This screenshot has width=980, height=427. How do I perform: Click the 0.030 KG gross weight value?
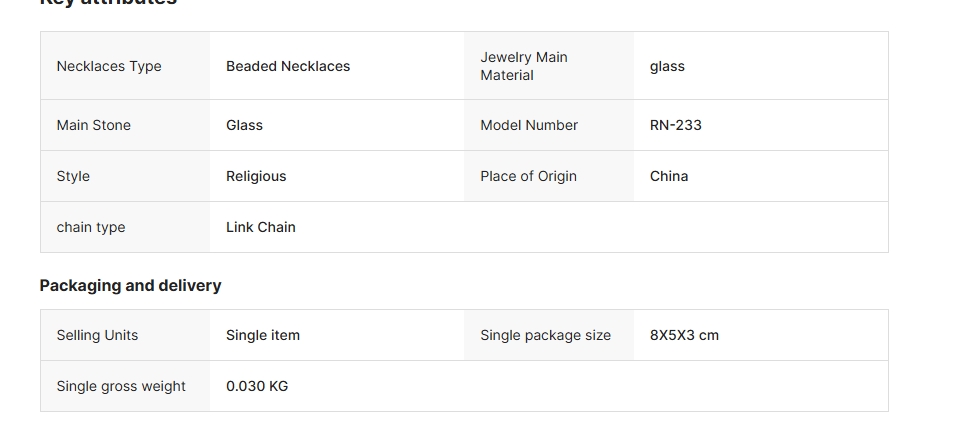coord(257,386)
